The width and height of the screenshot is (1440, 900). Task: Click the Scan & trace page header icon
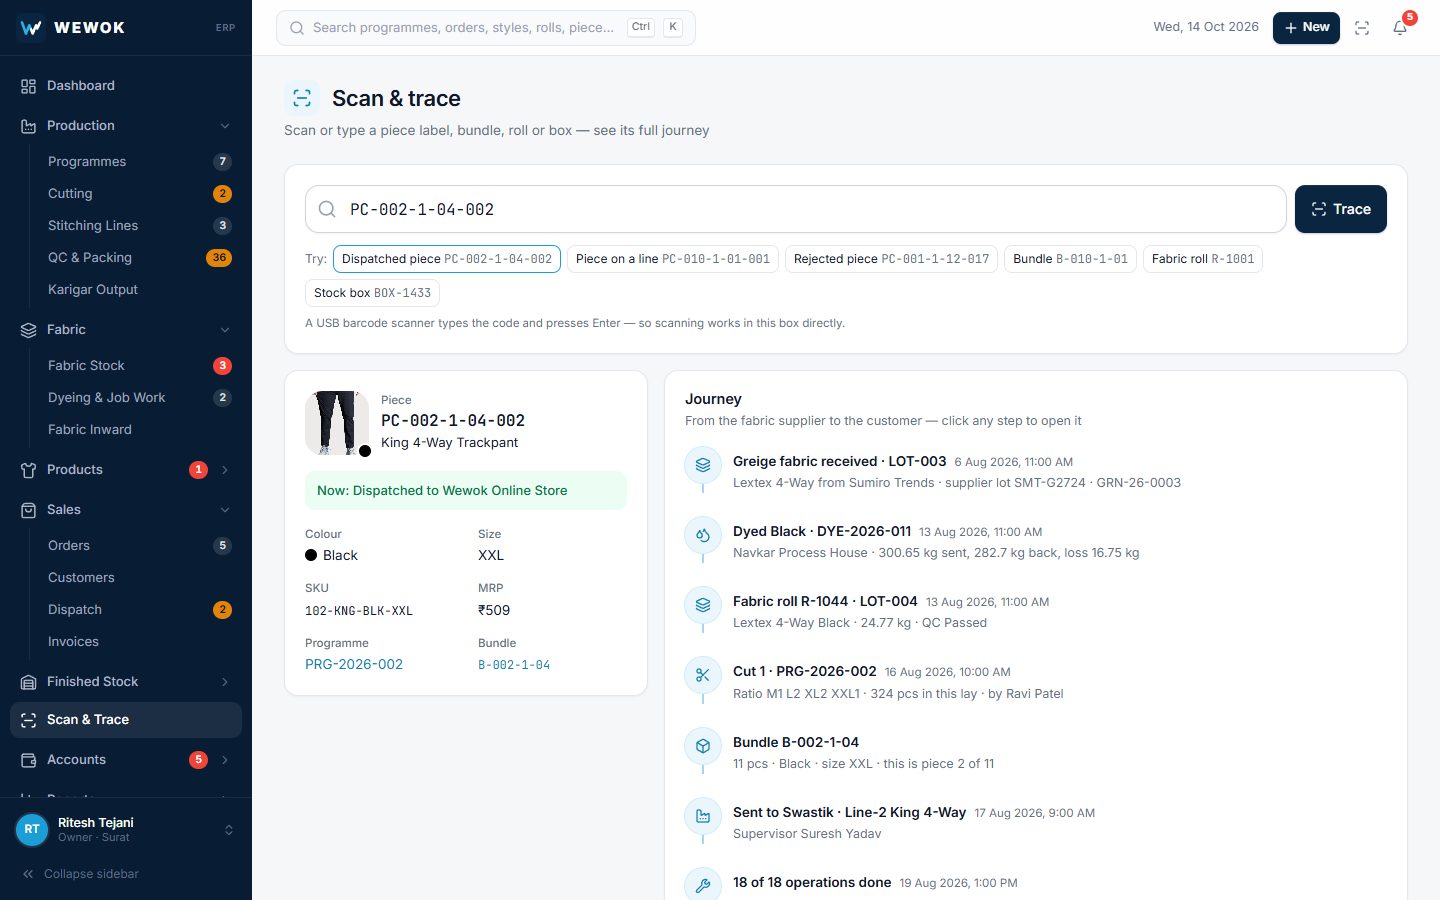(302, 98)
